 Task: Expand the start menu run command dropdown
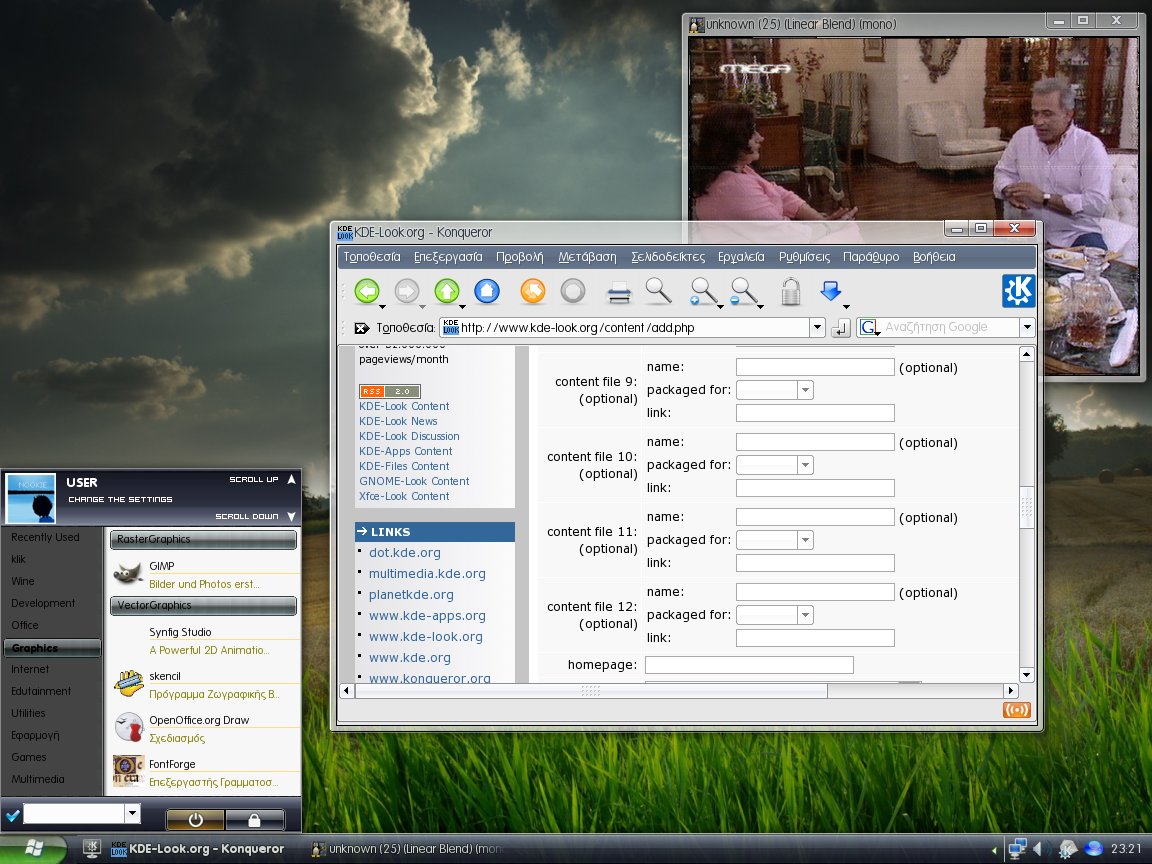click(132, 813)
